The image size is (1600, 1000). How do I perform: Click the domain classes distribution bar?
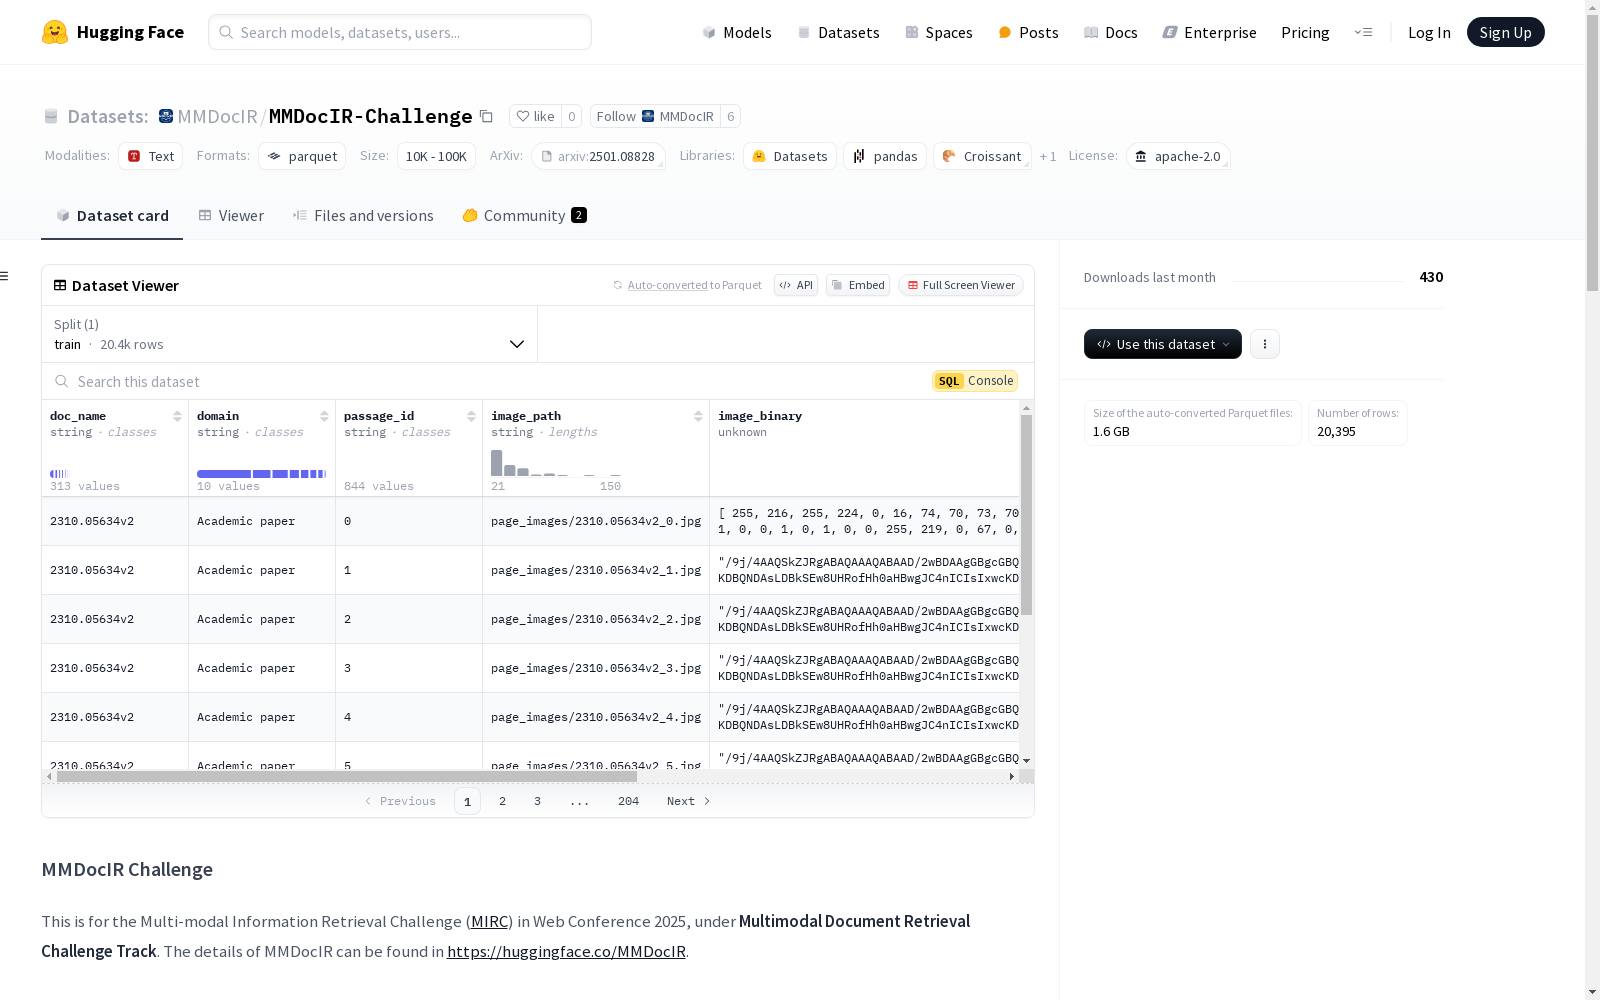click(262, 473)
